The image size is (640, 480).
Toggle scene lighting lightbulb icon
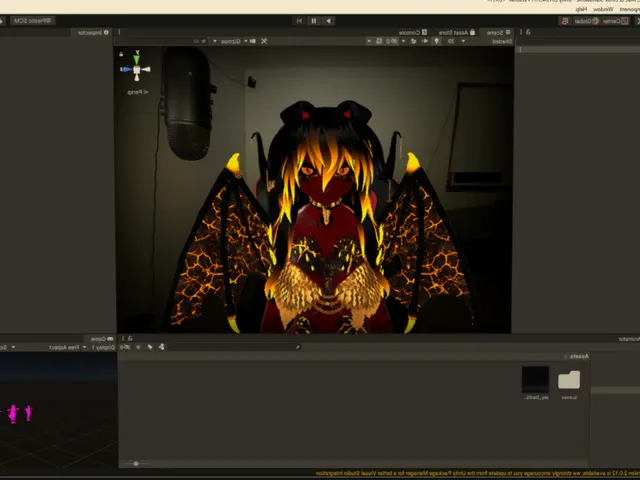click(x=437, y=41)
